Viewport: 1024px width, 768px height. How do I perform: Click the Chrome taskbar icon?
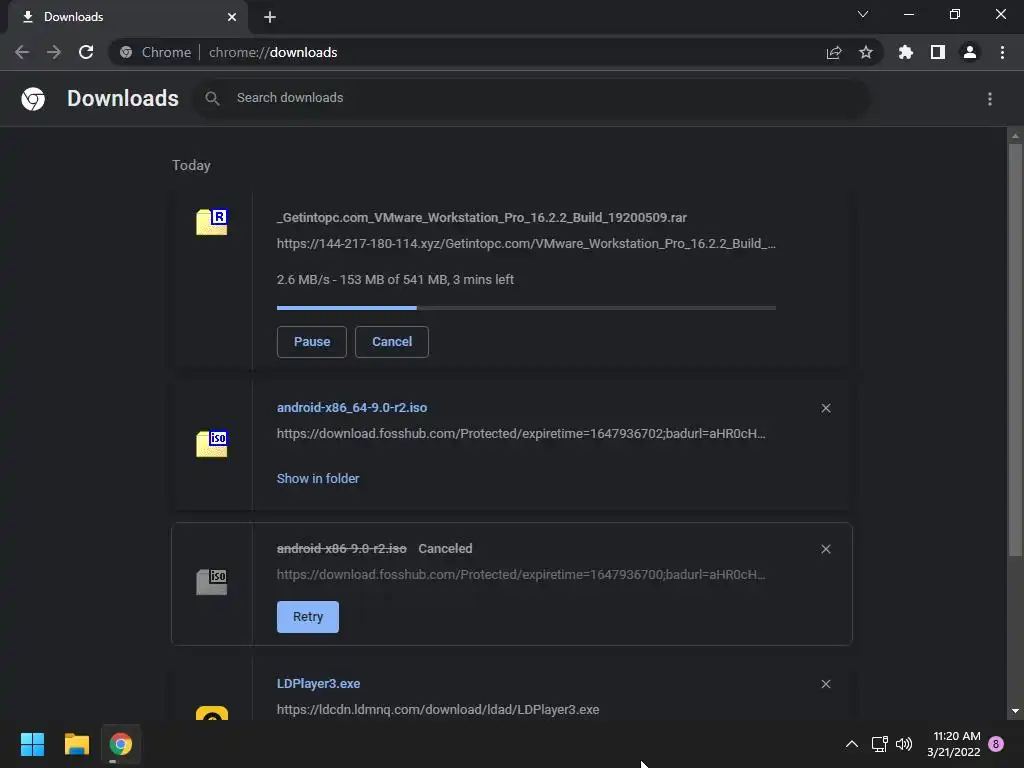pos(121,744)
